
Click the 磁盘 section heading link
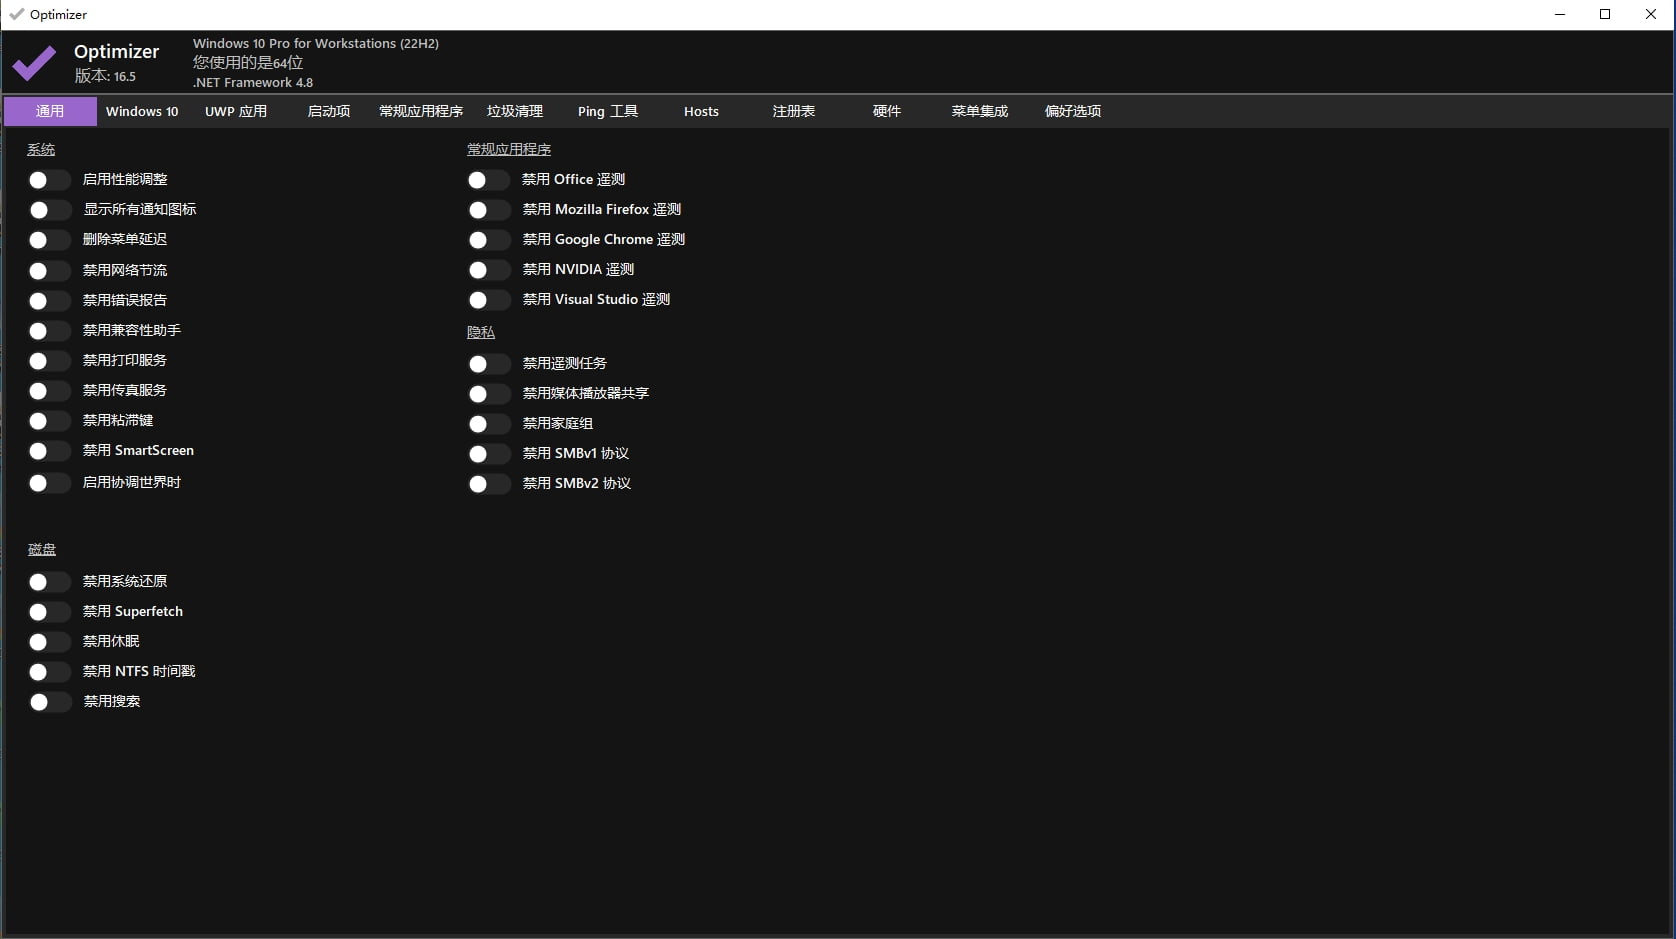coord(42,549)
